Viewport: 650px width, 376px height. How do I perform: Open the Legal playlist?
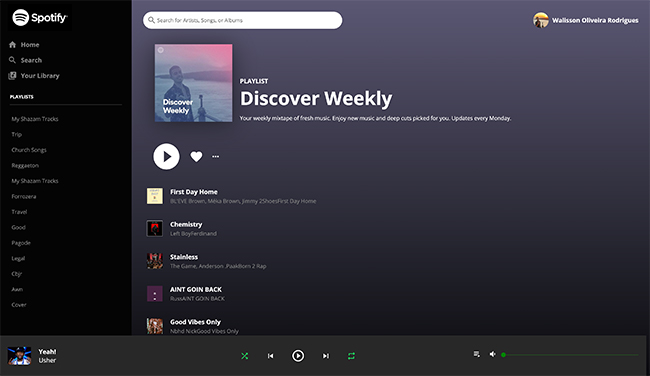(x=18, y=258)
